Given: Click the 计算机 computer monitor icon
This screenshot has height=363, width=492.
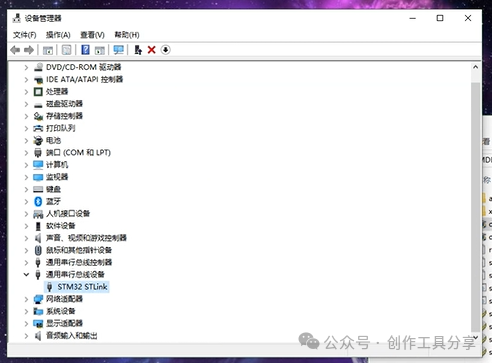Looking at the screenshot, I should click(x=38, y=165).
